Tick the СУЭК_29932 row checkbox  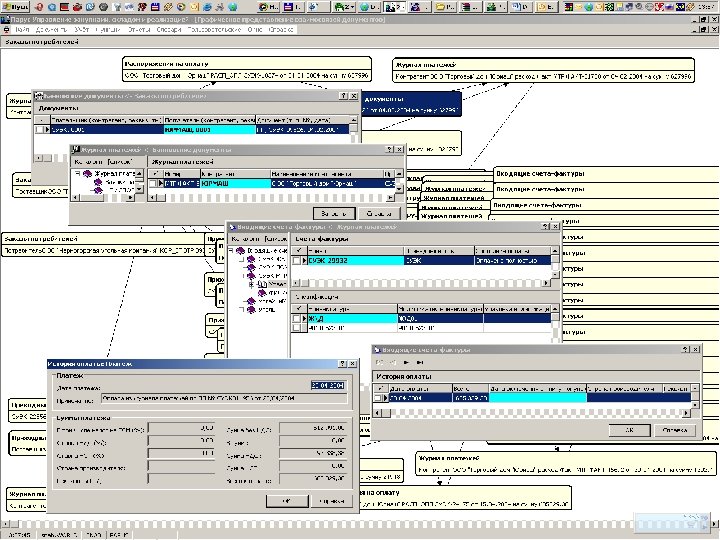click(296, 260)
